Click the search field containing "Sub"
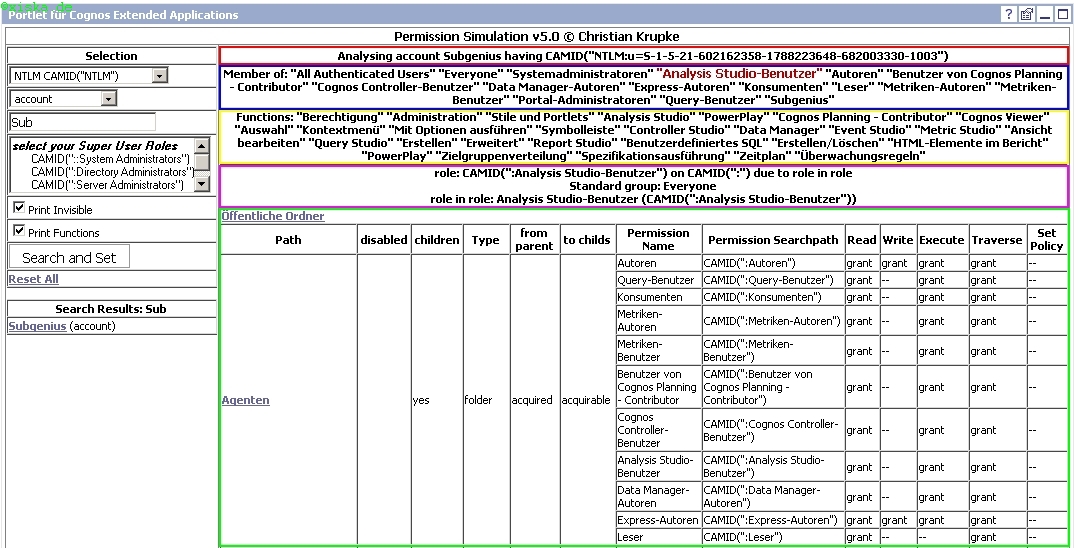The image size is (1074, 548). 83,123
